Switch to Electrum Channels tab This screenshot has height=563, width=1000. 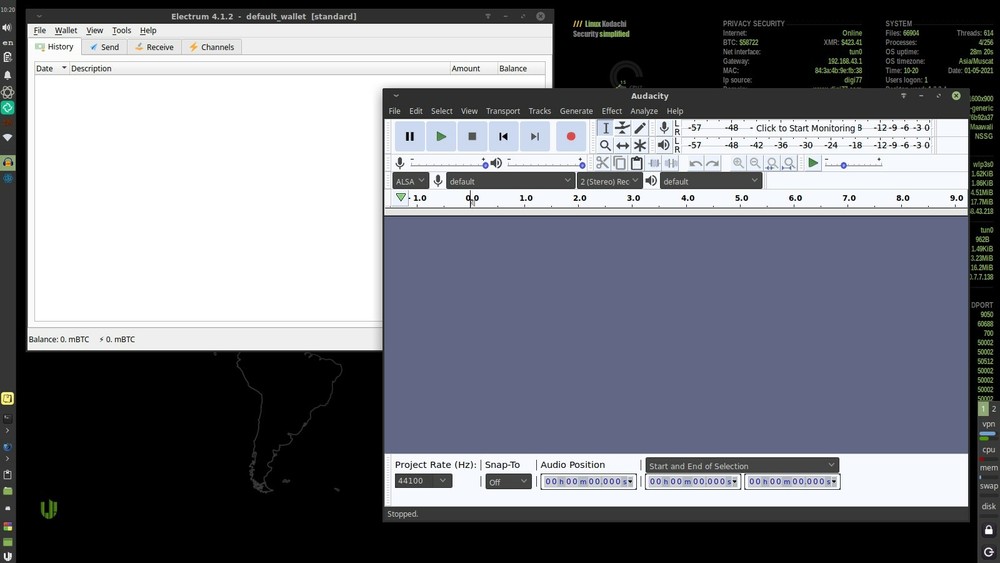click(211, 47)
